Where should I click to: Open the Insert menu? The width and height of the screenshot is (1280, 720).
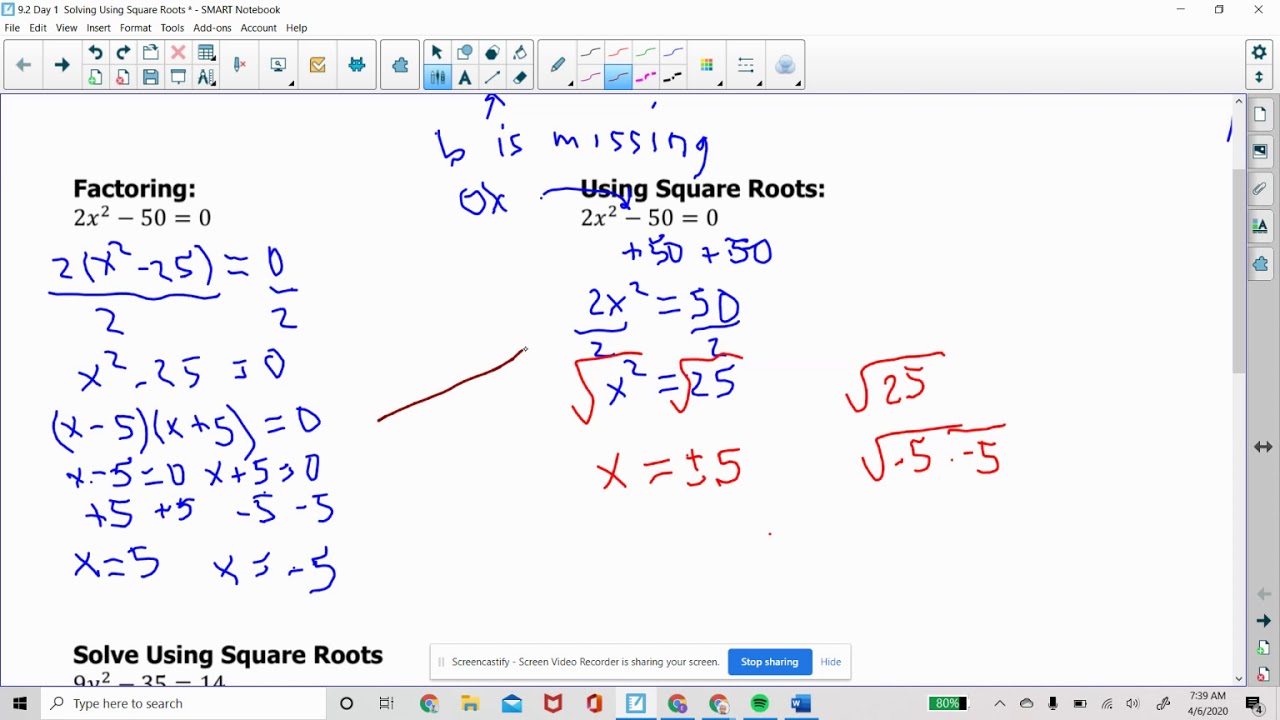click(x=99, y=28)
